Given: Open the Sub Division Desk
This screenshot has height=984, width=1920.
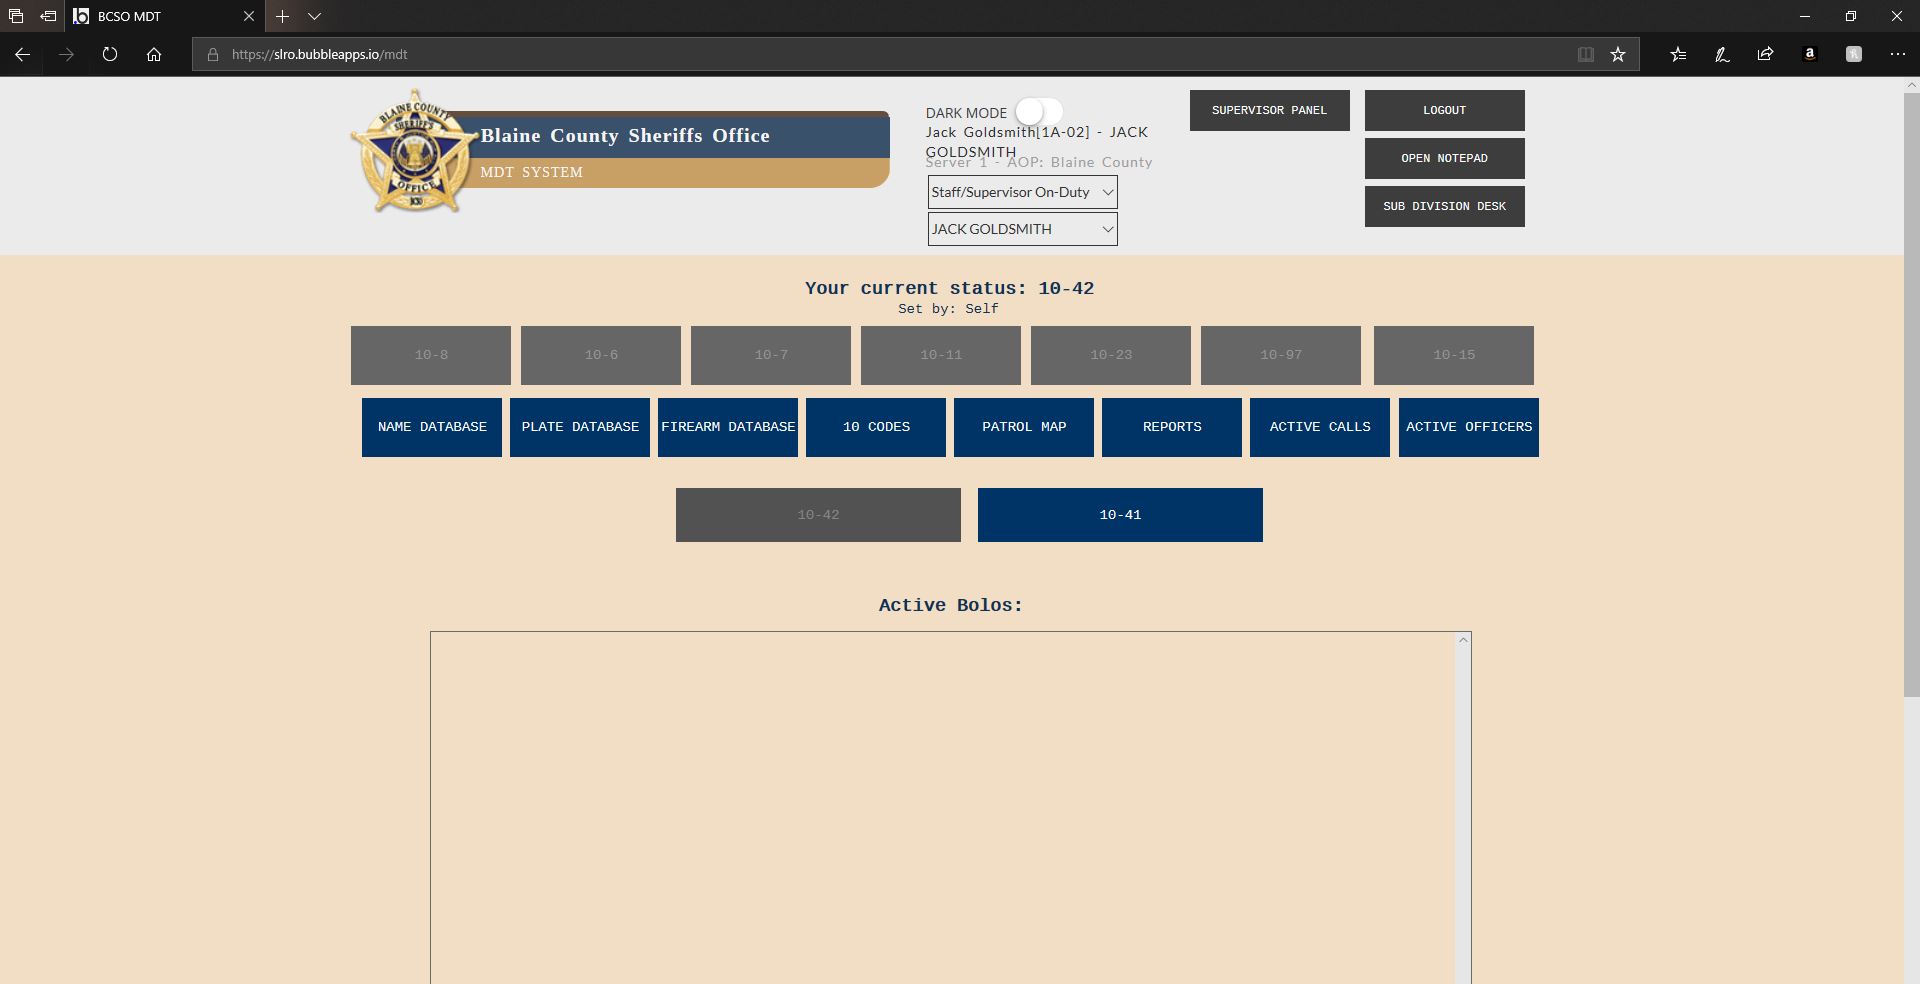Looking at the screenshot, I should (x=1444, y=206).
